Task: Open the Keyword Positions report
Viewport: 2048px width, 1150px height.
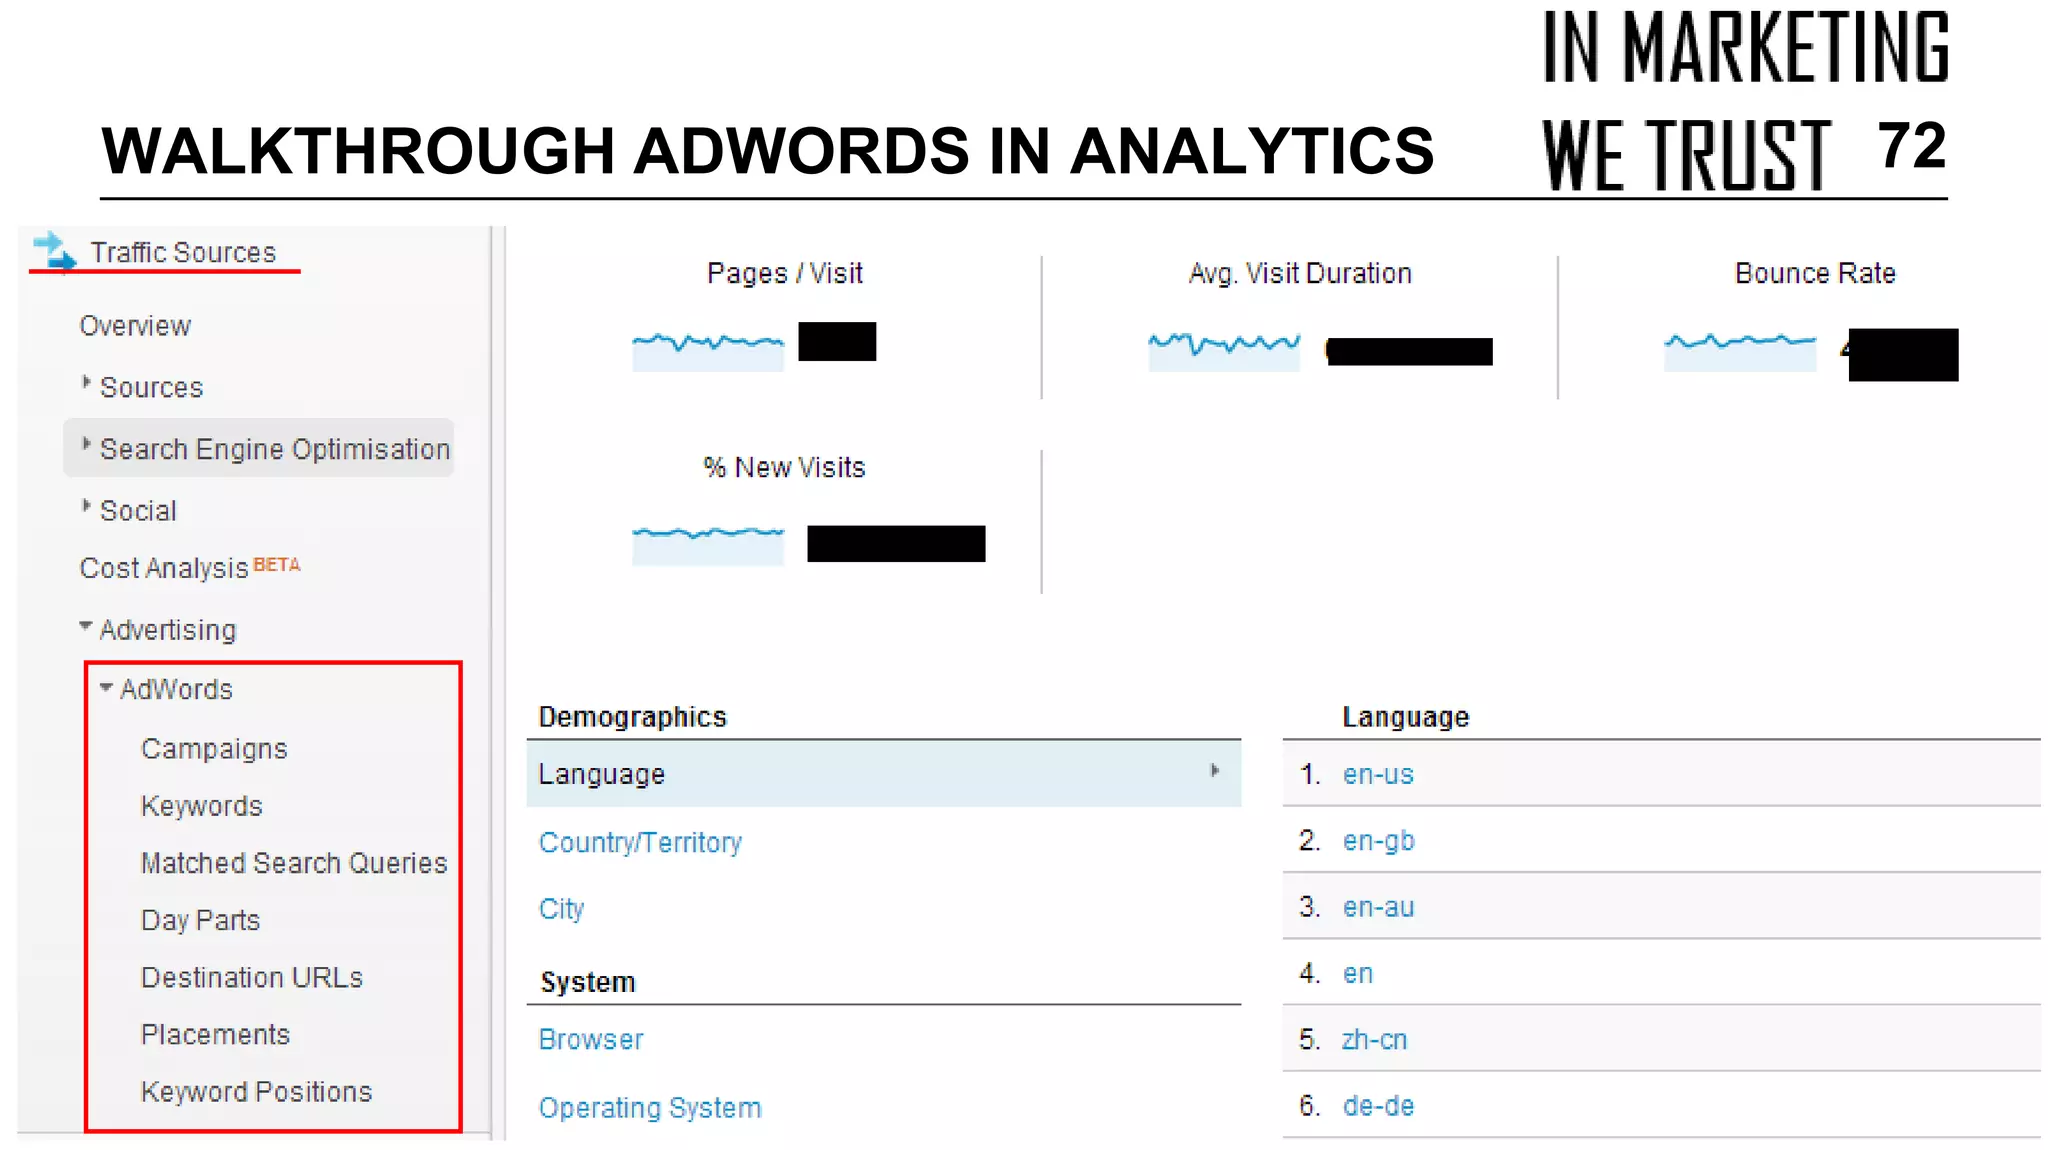Action: (256, 1091)
